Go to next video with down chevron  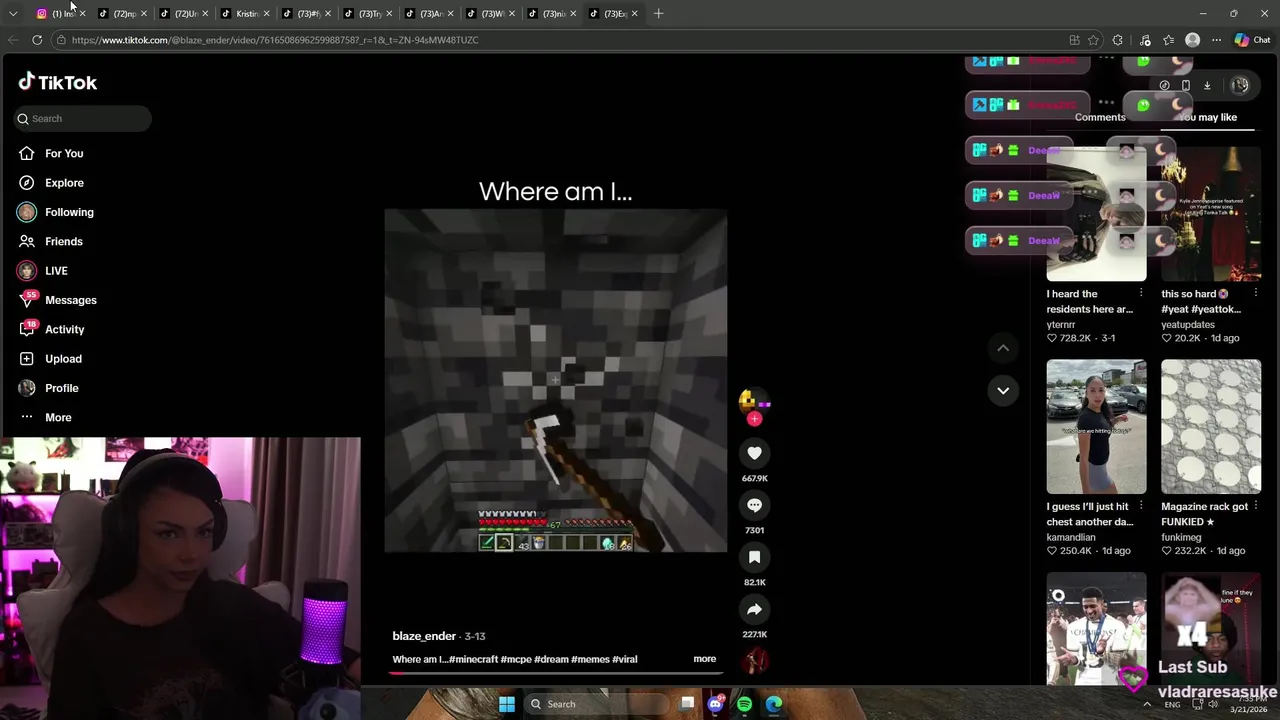(1003, 390)
